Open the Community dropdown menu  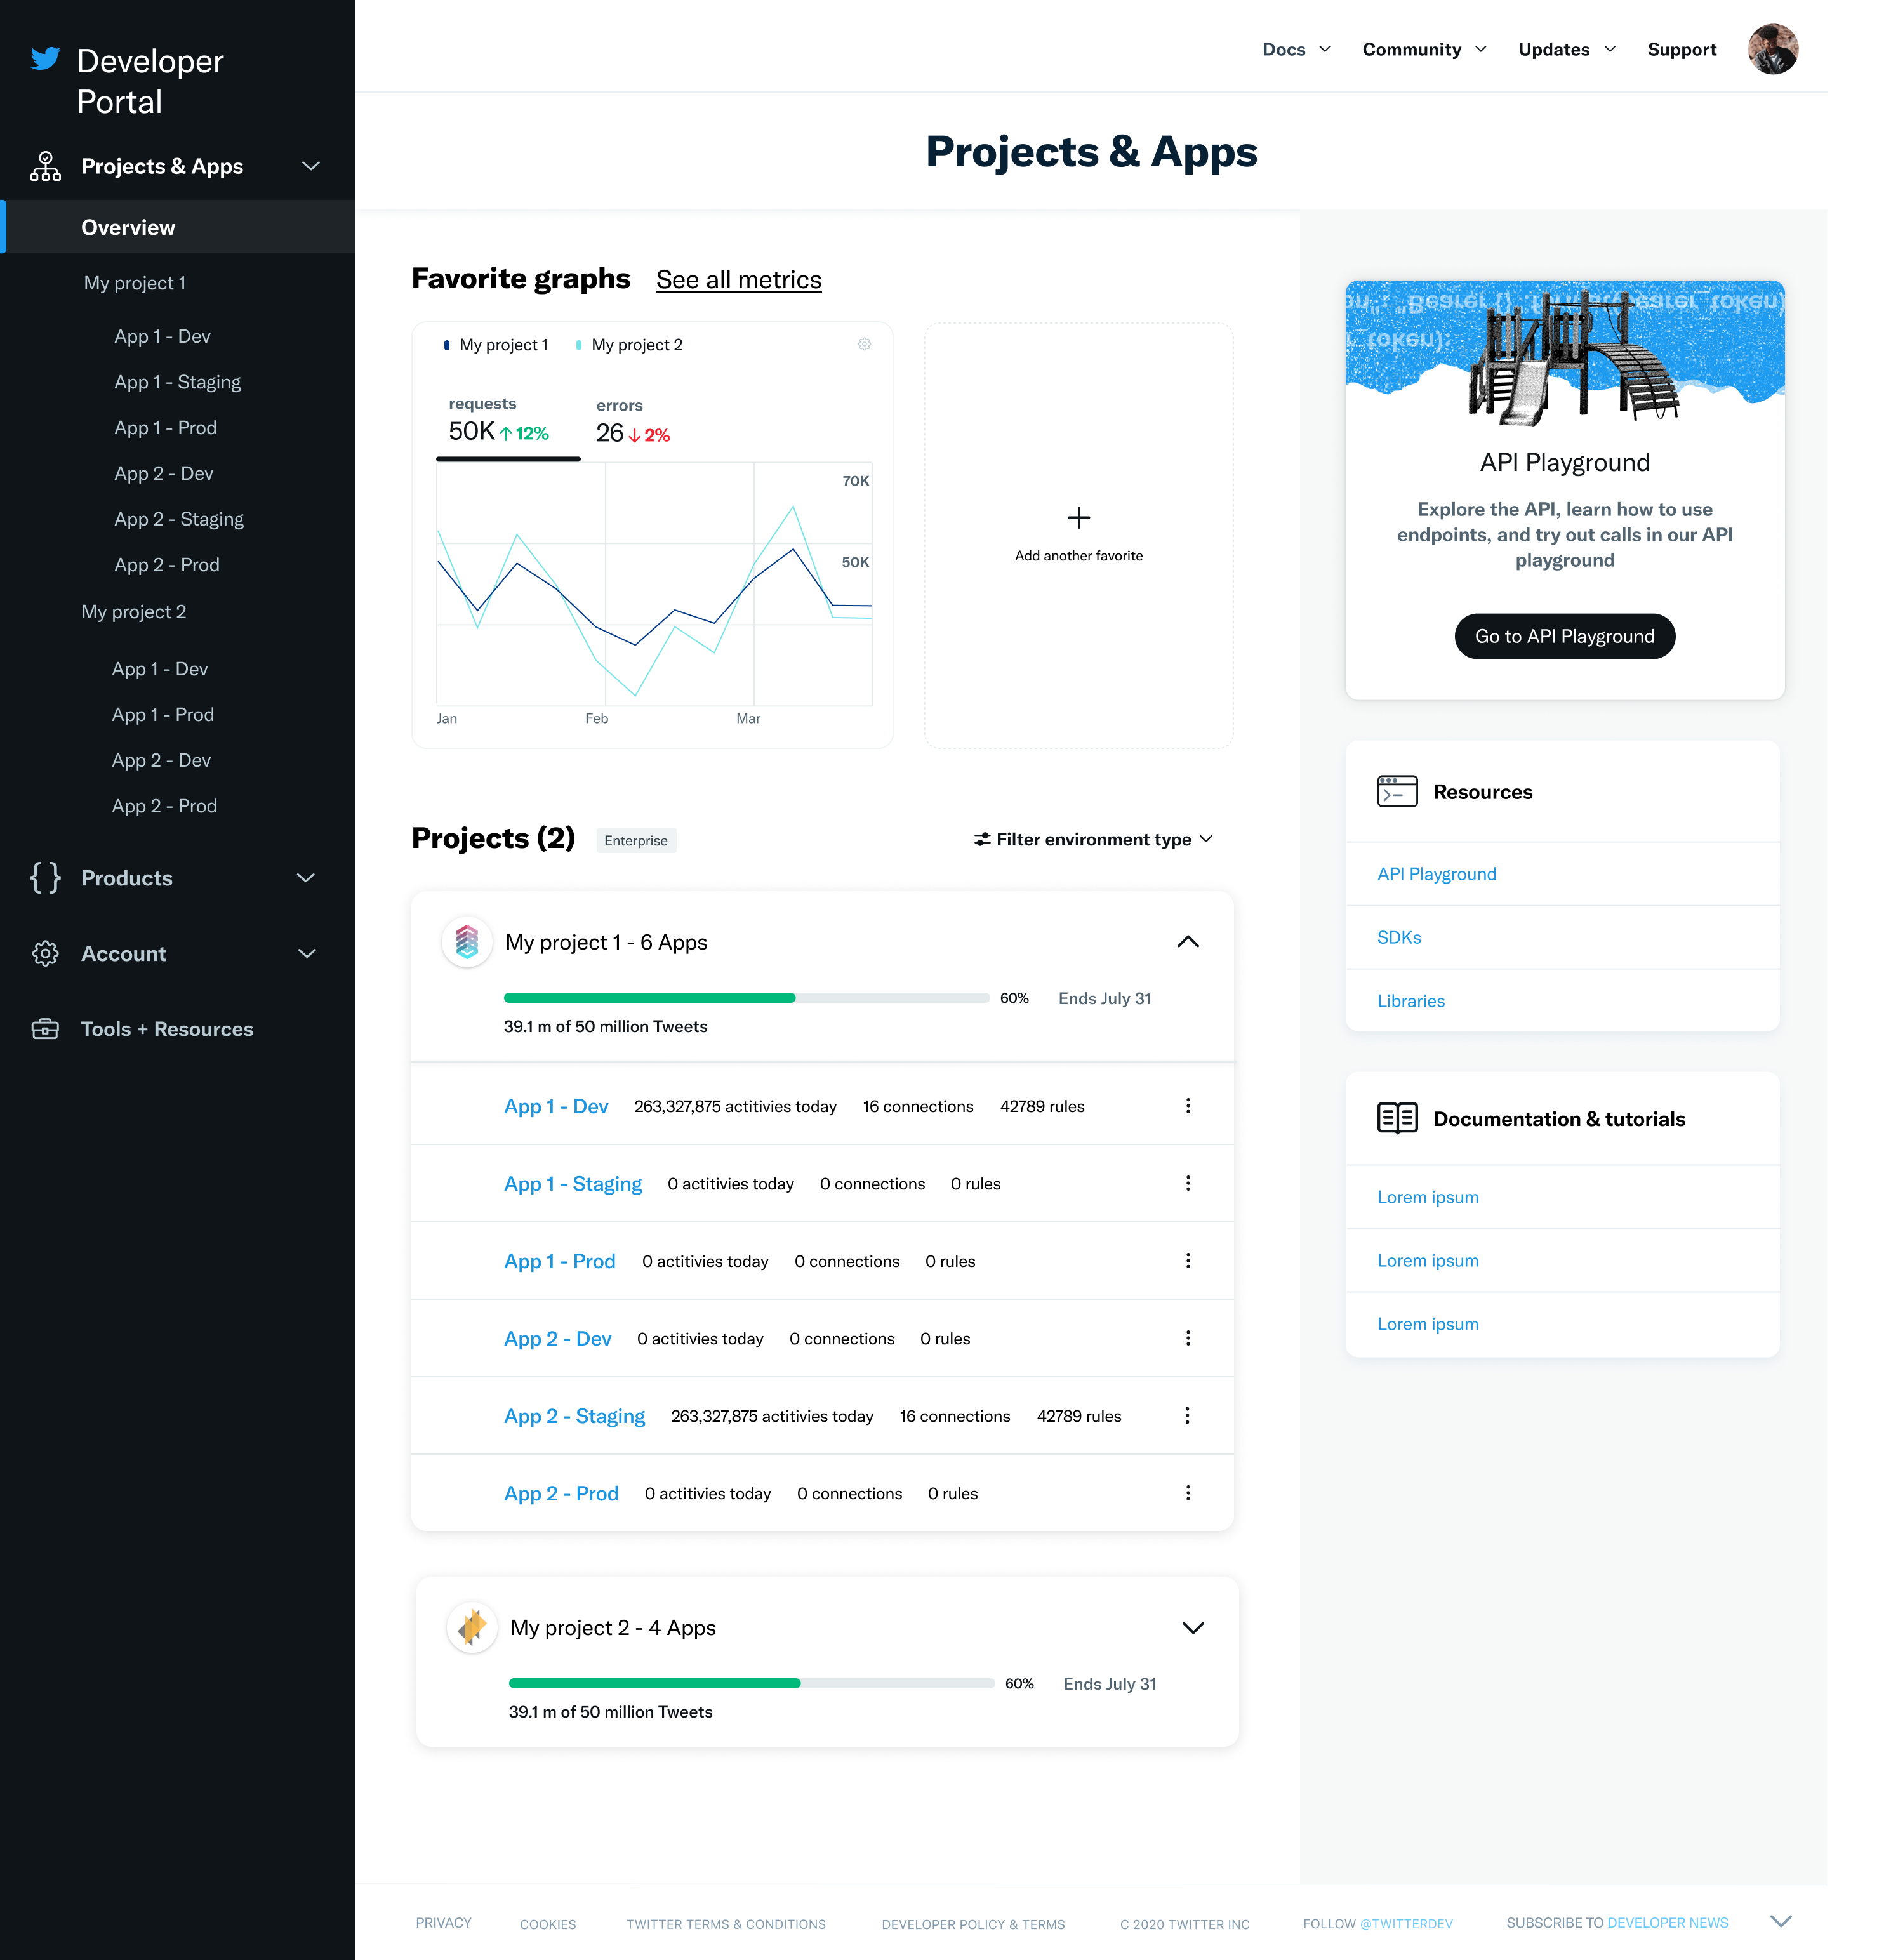pyautogui.click(x=1424, y=49)
